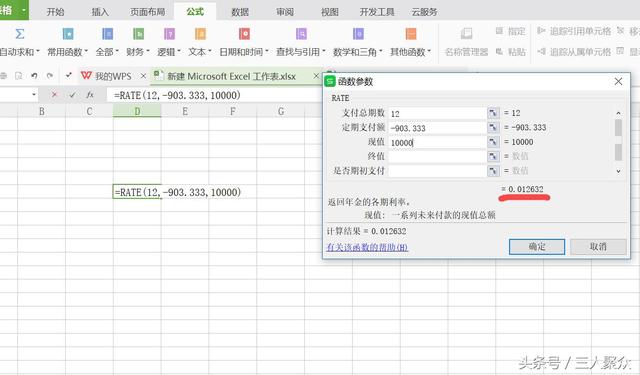The width and height of the screenshot is (640, 375).
Task: Click the empty 终值 input field
Action: pos(437,156)
